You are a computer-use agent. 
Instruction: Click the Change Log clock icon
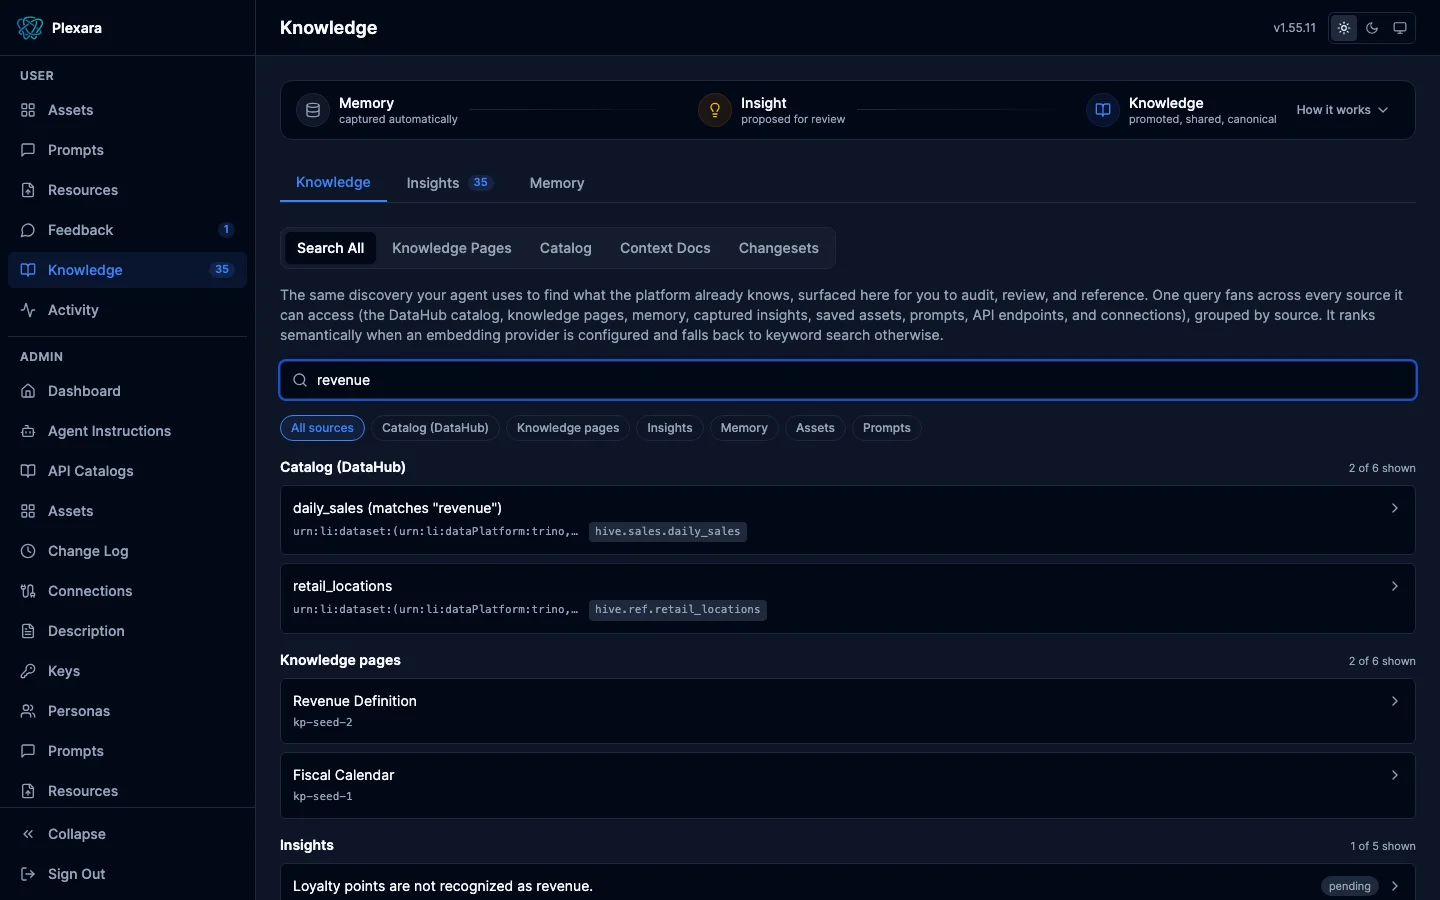(x=28, y=551)
